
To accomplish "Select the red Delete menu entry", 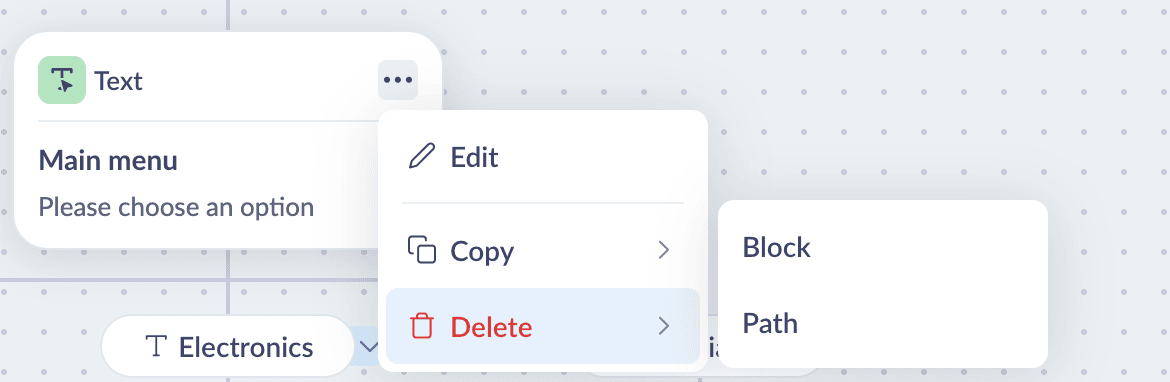I will click(542, 326).
